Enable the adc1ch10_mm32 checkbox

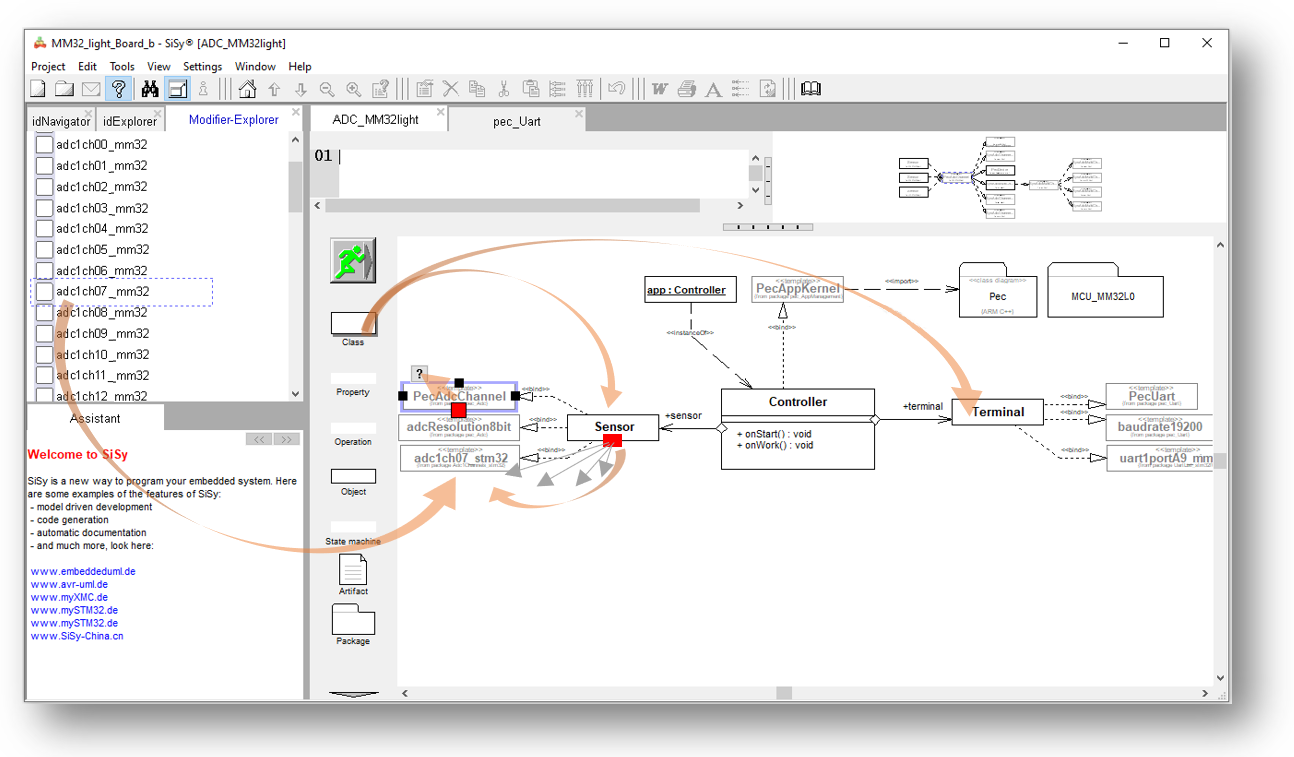[x=44, y=355]
